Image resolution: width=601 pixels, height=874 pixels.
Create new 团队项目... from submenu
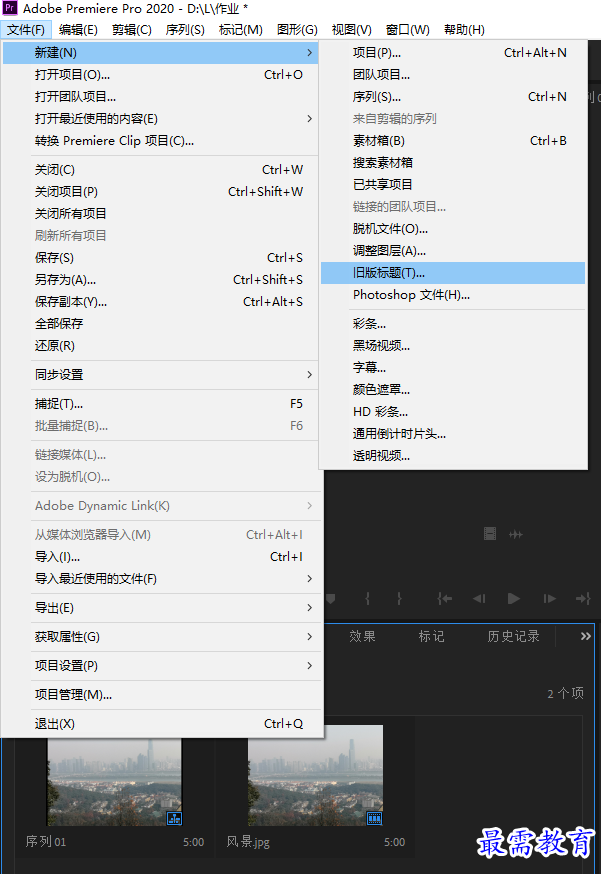[x=453, y=75]
